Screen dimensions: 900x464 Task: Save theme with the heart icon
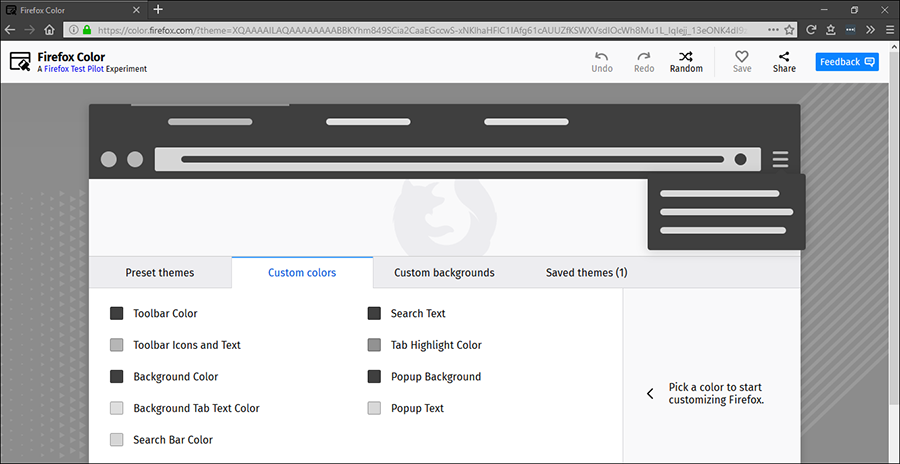click(x=742, y=56)
